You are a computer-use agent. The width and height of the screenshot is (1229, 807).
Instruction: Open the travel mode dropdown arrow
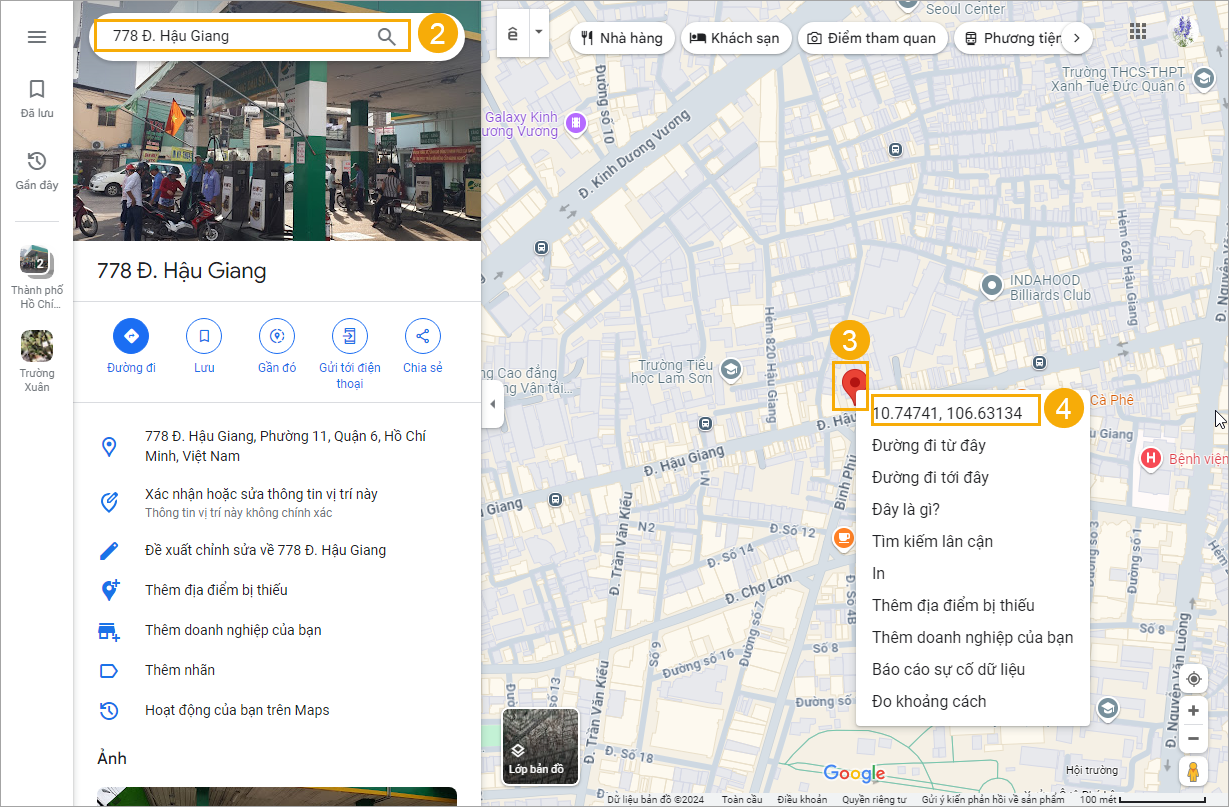coord(540,32)
